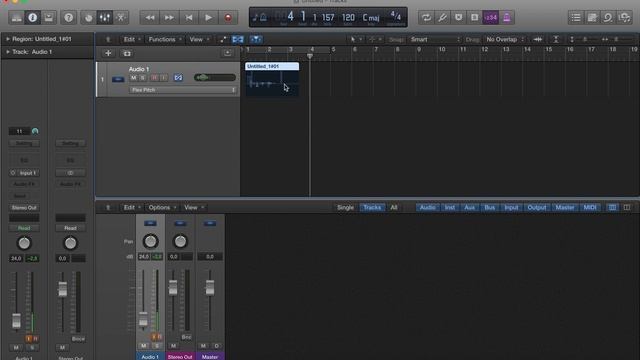Viewport: 640px width, 360px height.
Task: Click the Duplicate Track button
Action: pos(127,53)
